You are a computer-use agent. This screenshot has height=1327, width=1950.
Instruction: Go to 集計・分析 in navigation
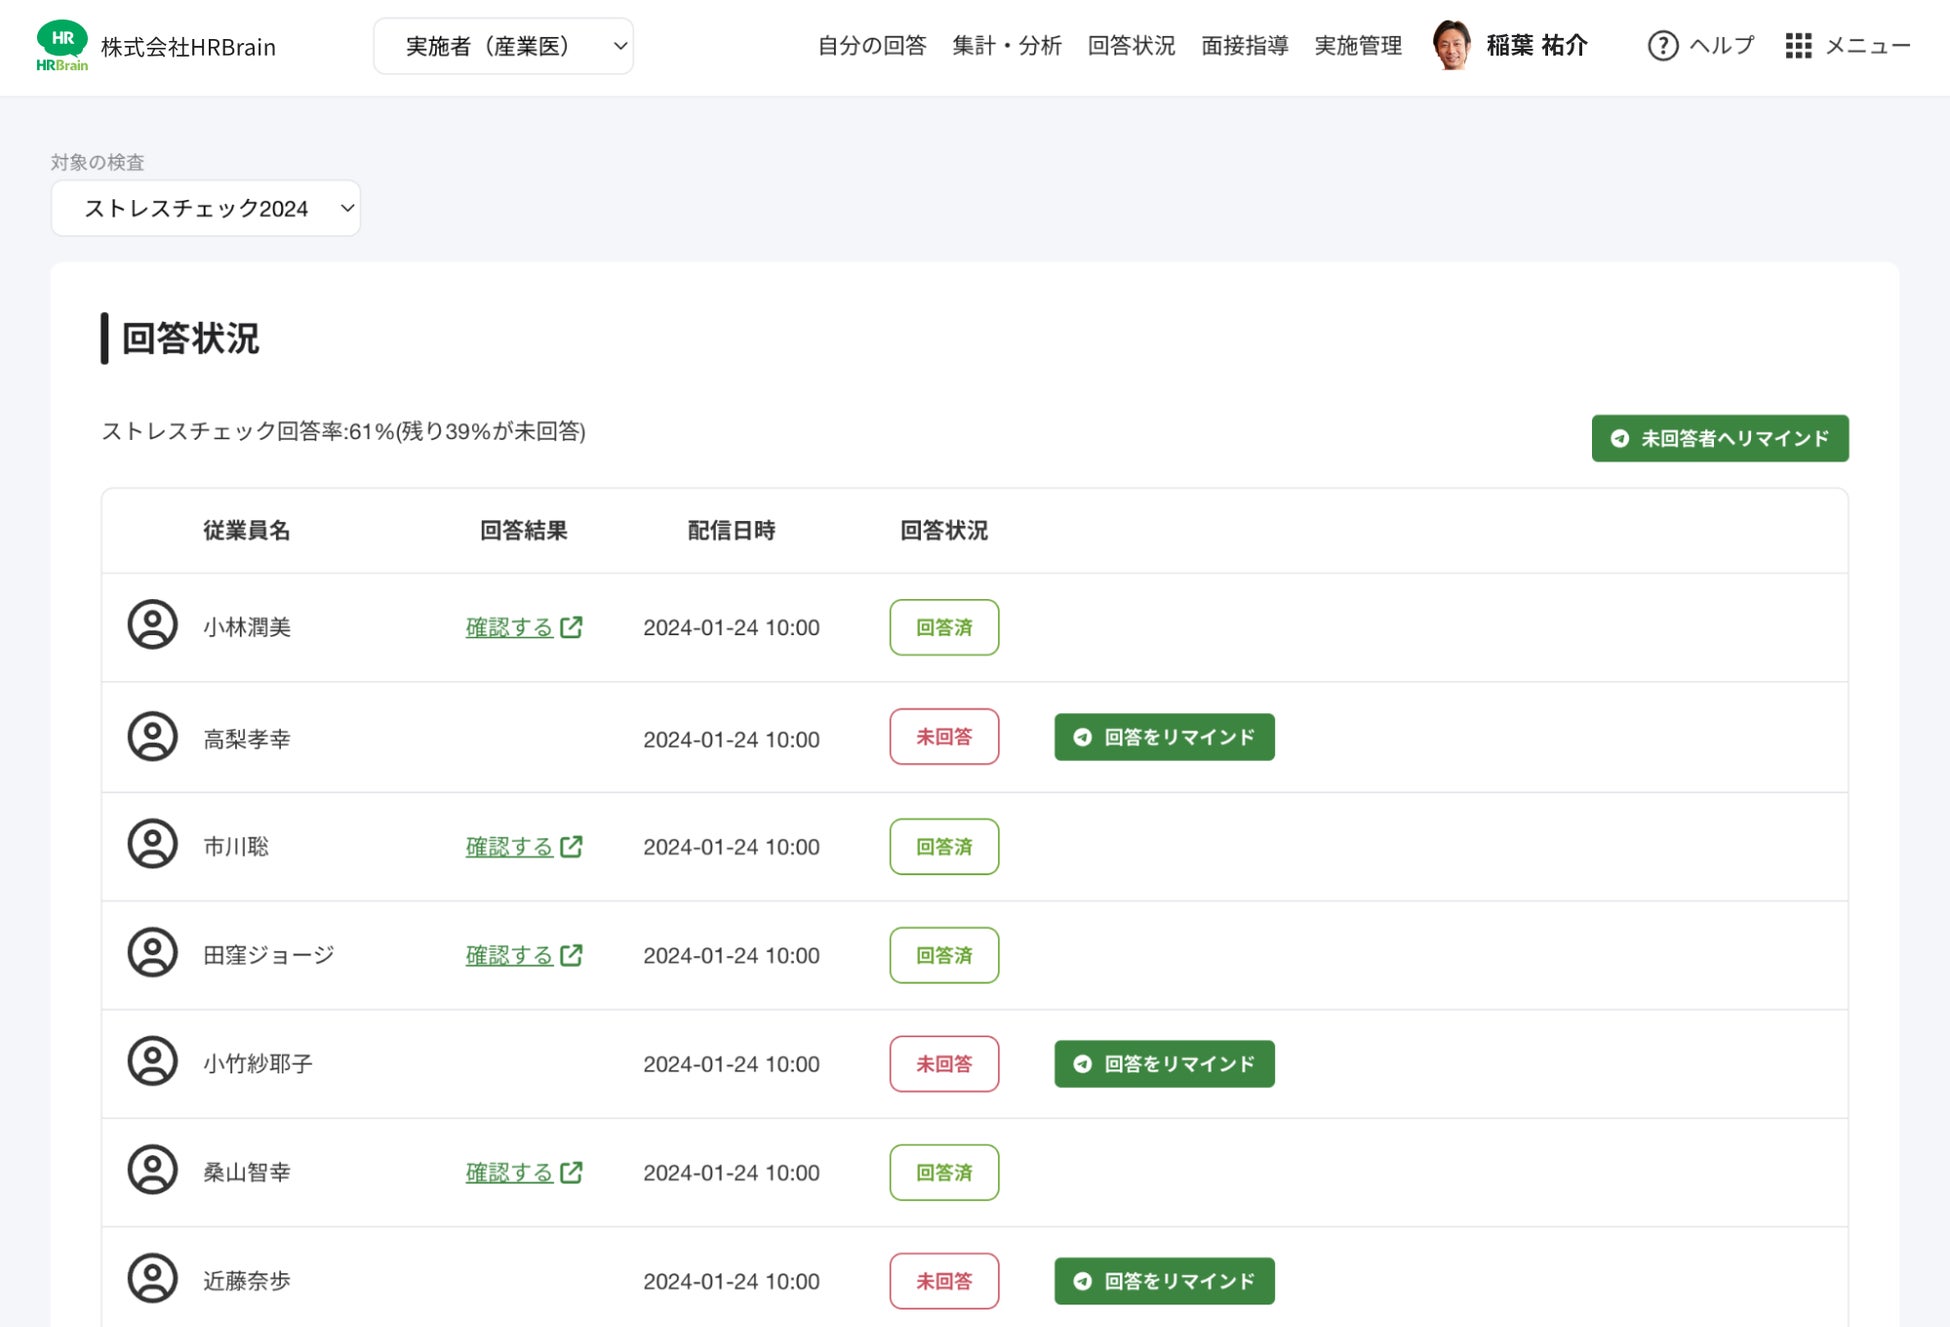(x=1006, y=46)
